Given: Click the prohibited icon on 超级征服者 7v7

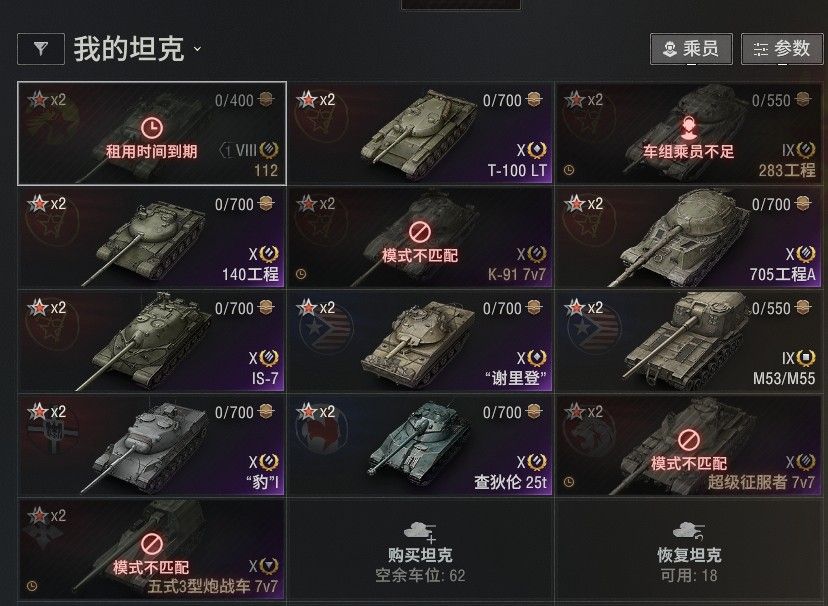Looking at the screenshot, I should (688, 439).
